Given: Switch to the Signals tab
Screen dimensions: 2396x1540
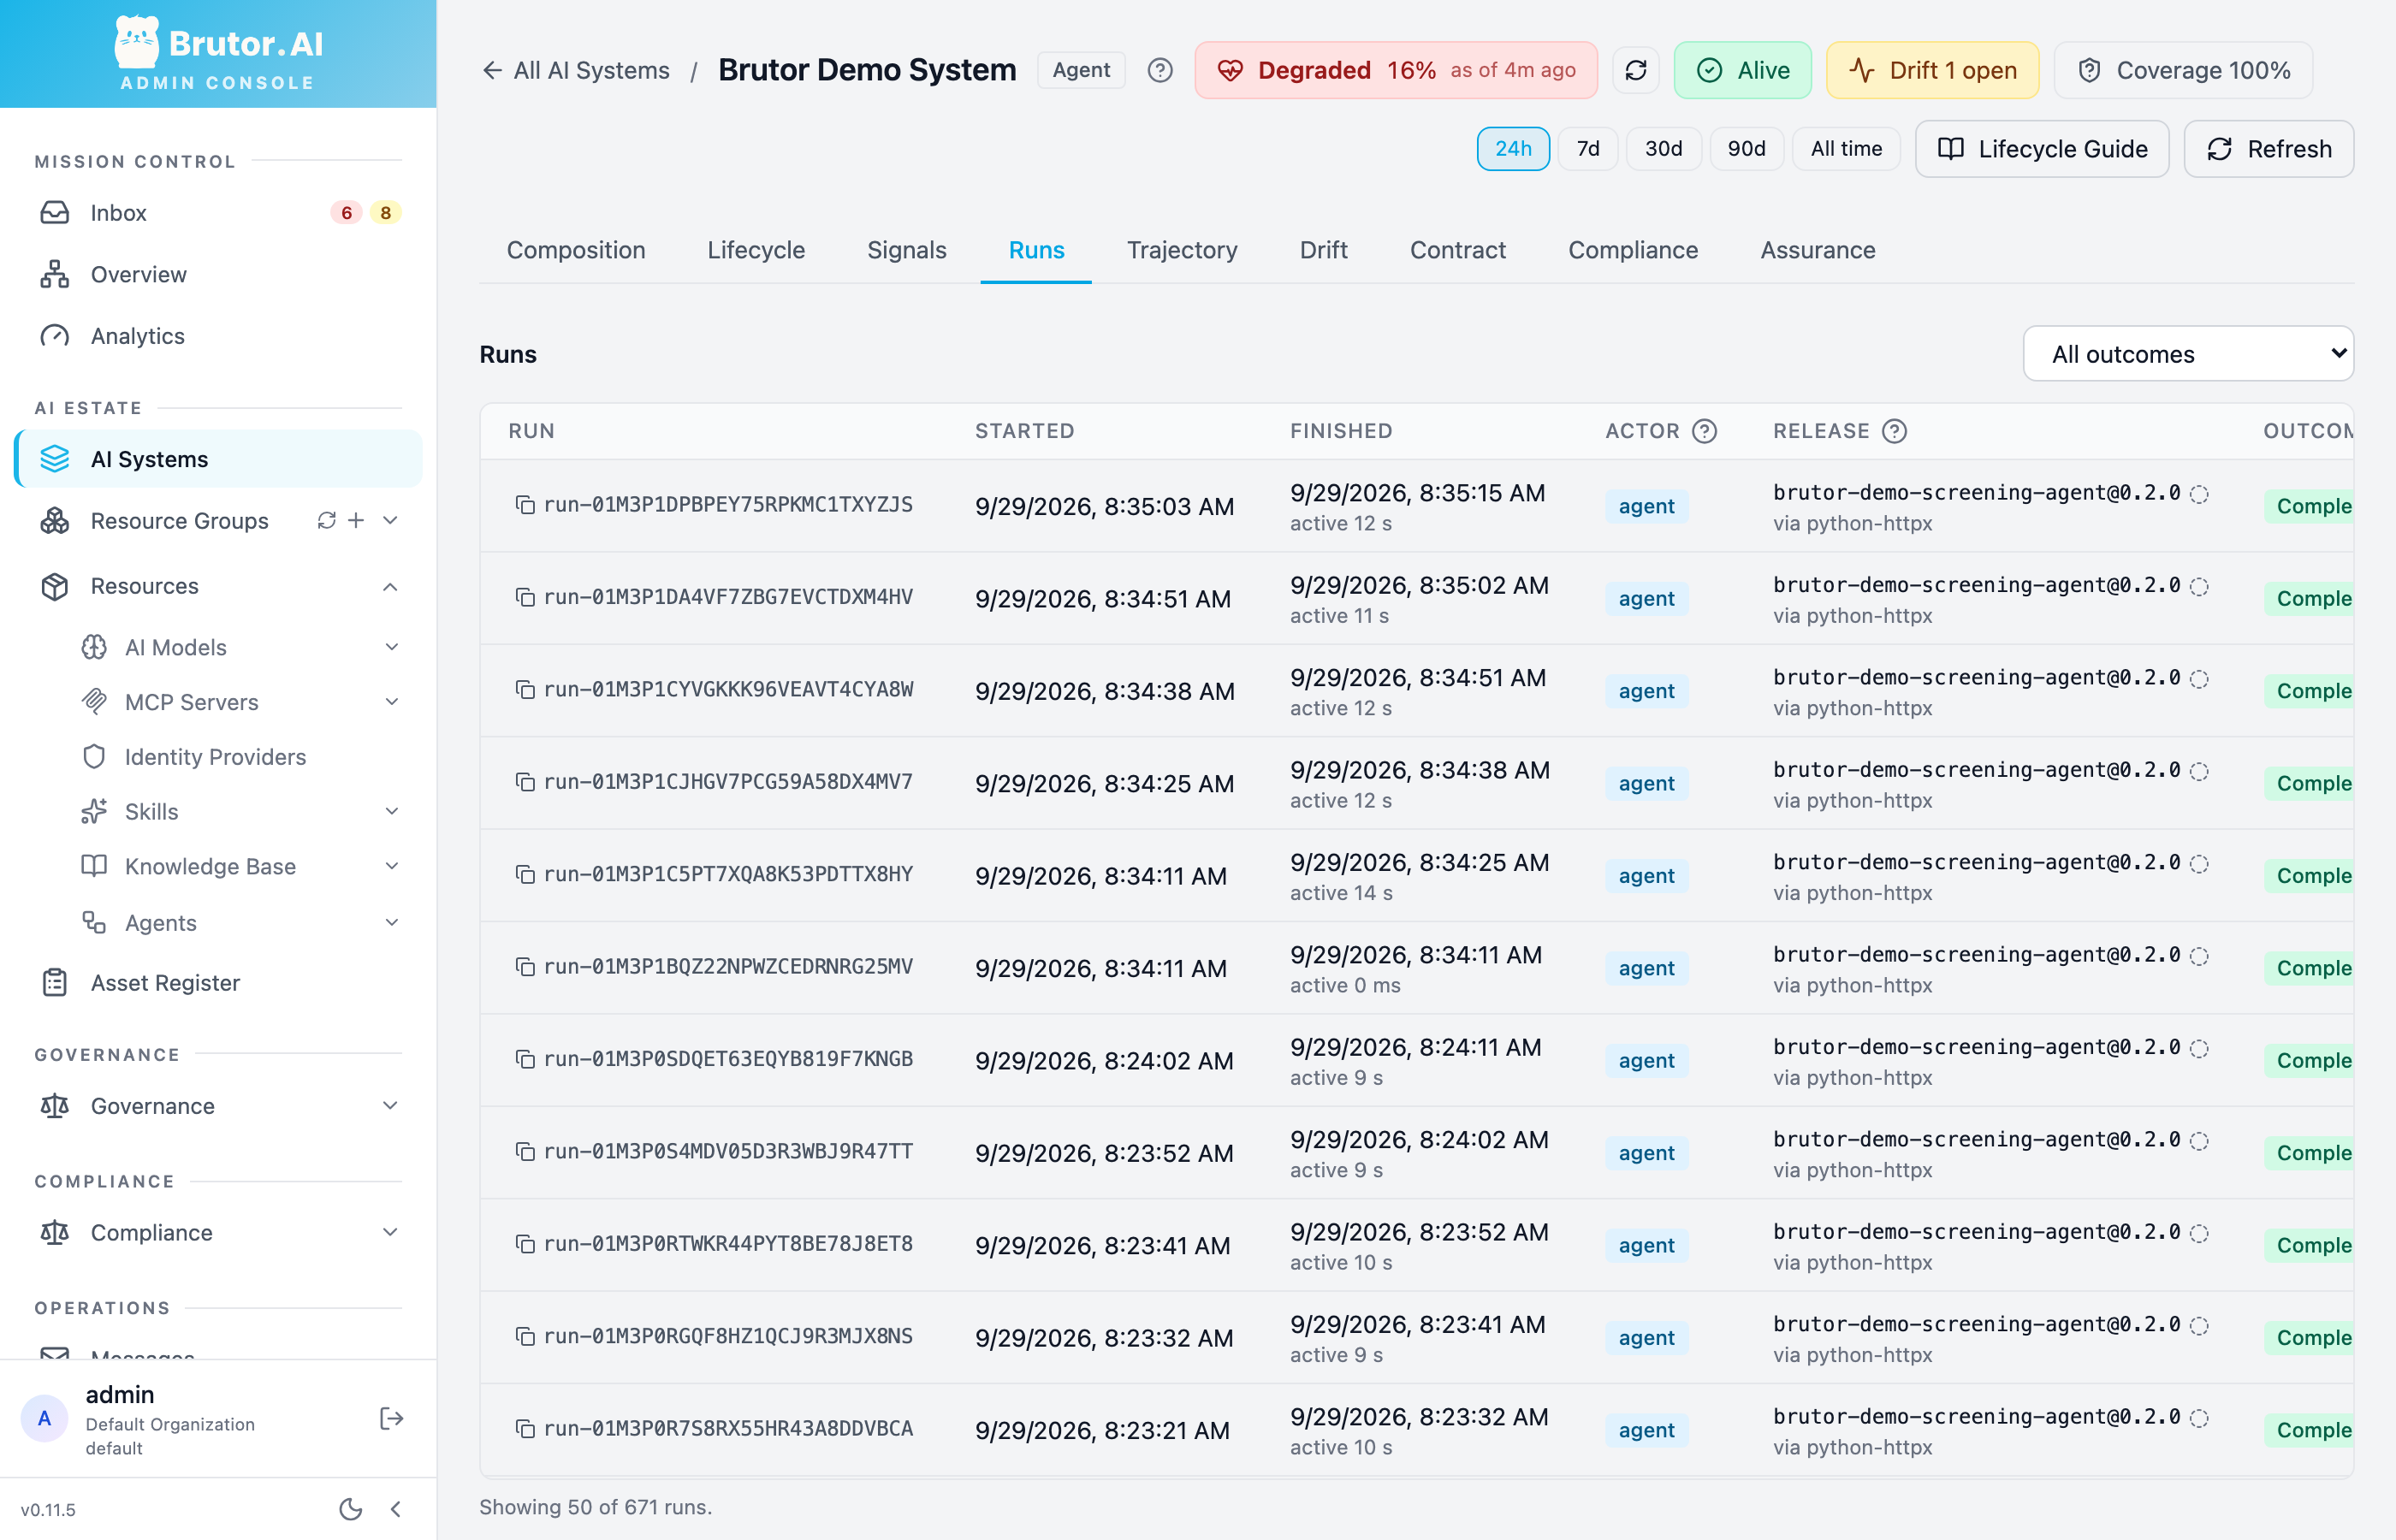Looking at the screenshot, I should 906,250.
